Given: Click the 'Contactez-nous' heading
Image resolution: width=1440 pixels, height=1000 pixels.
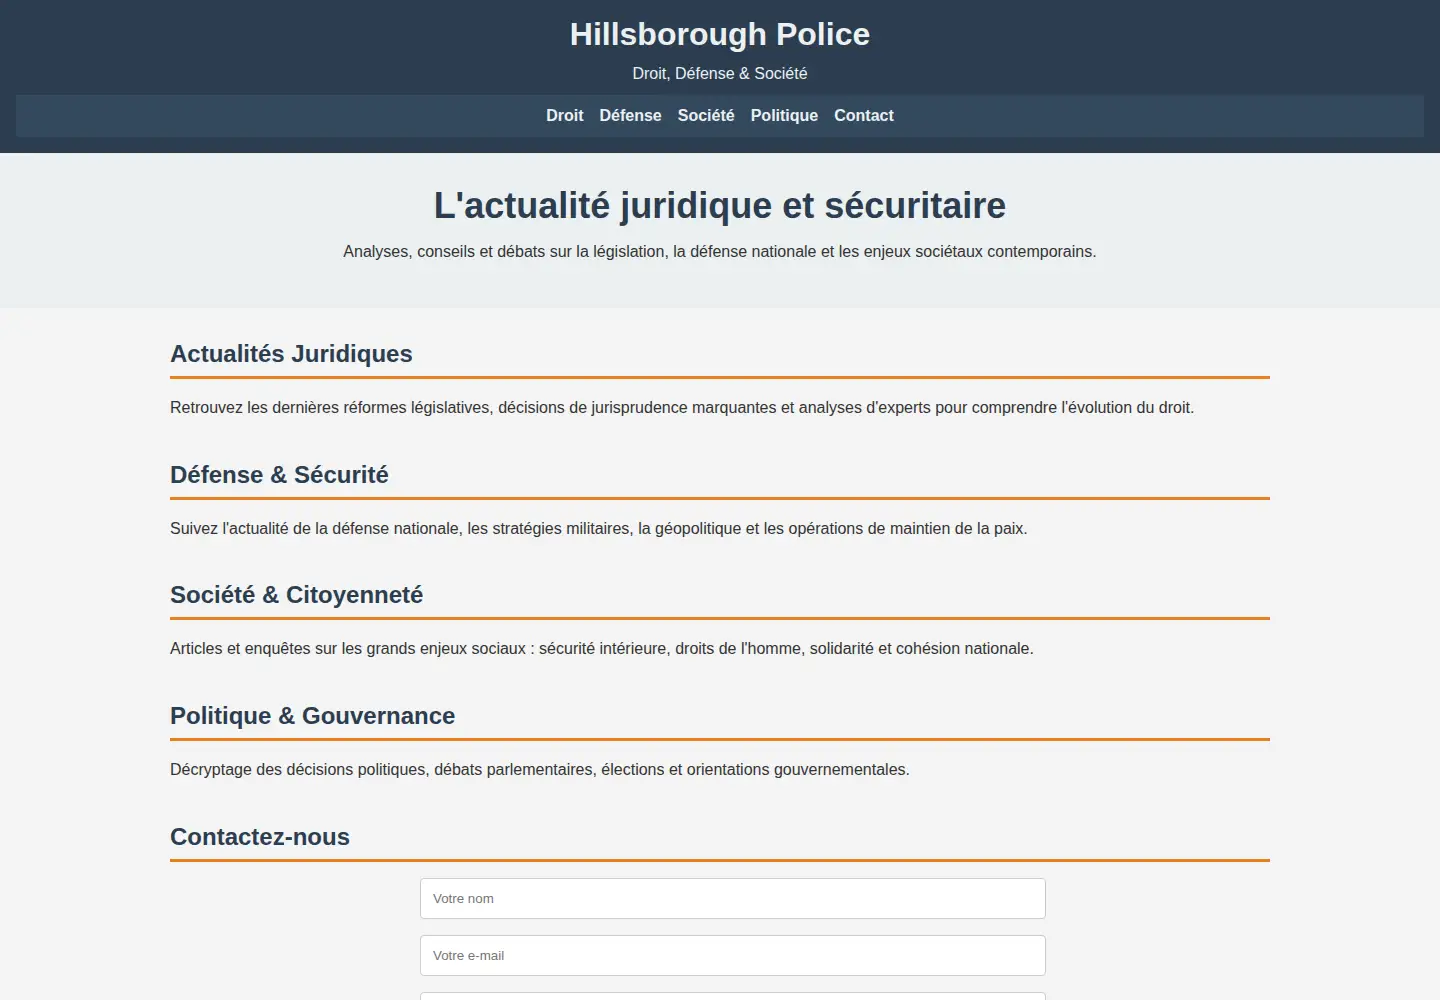Looking at the screenshot, I should [260, 837].
